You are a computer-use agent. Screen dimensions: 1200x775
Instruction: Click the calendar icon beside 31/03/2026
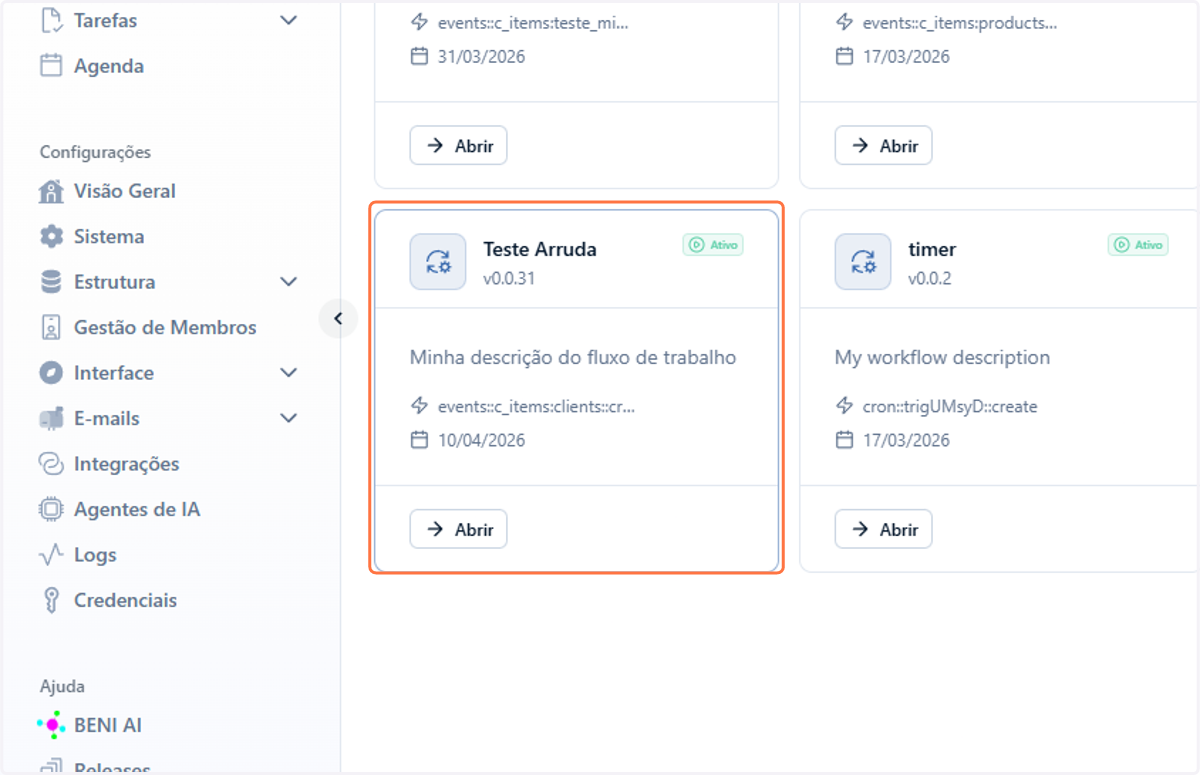point(420,56)
